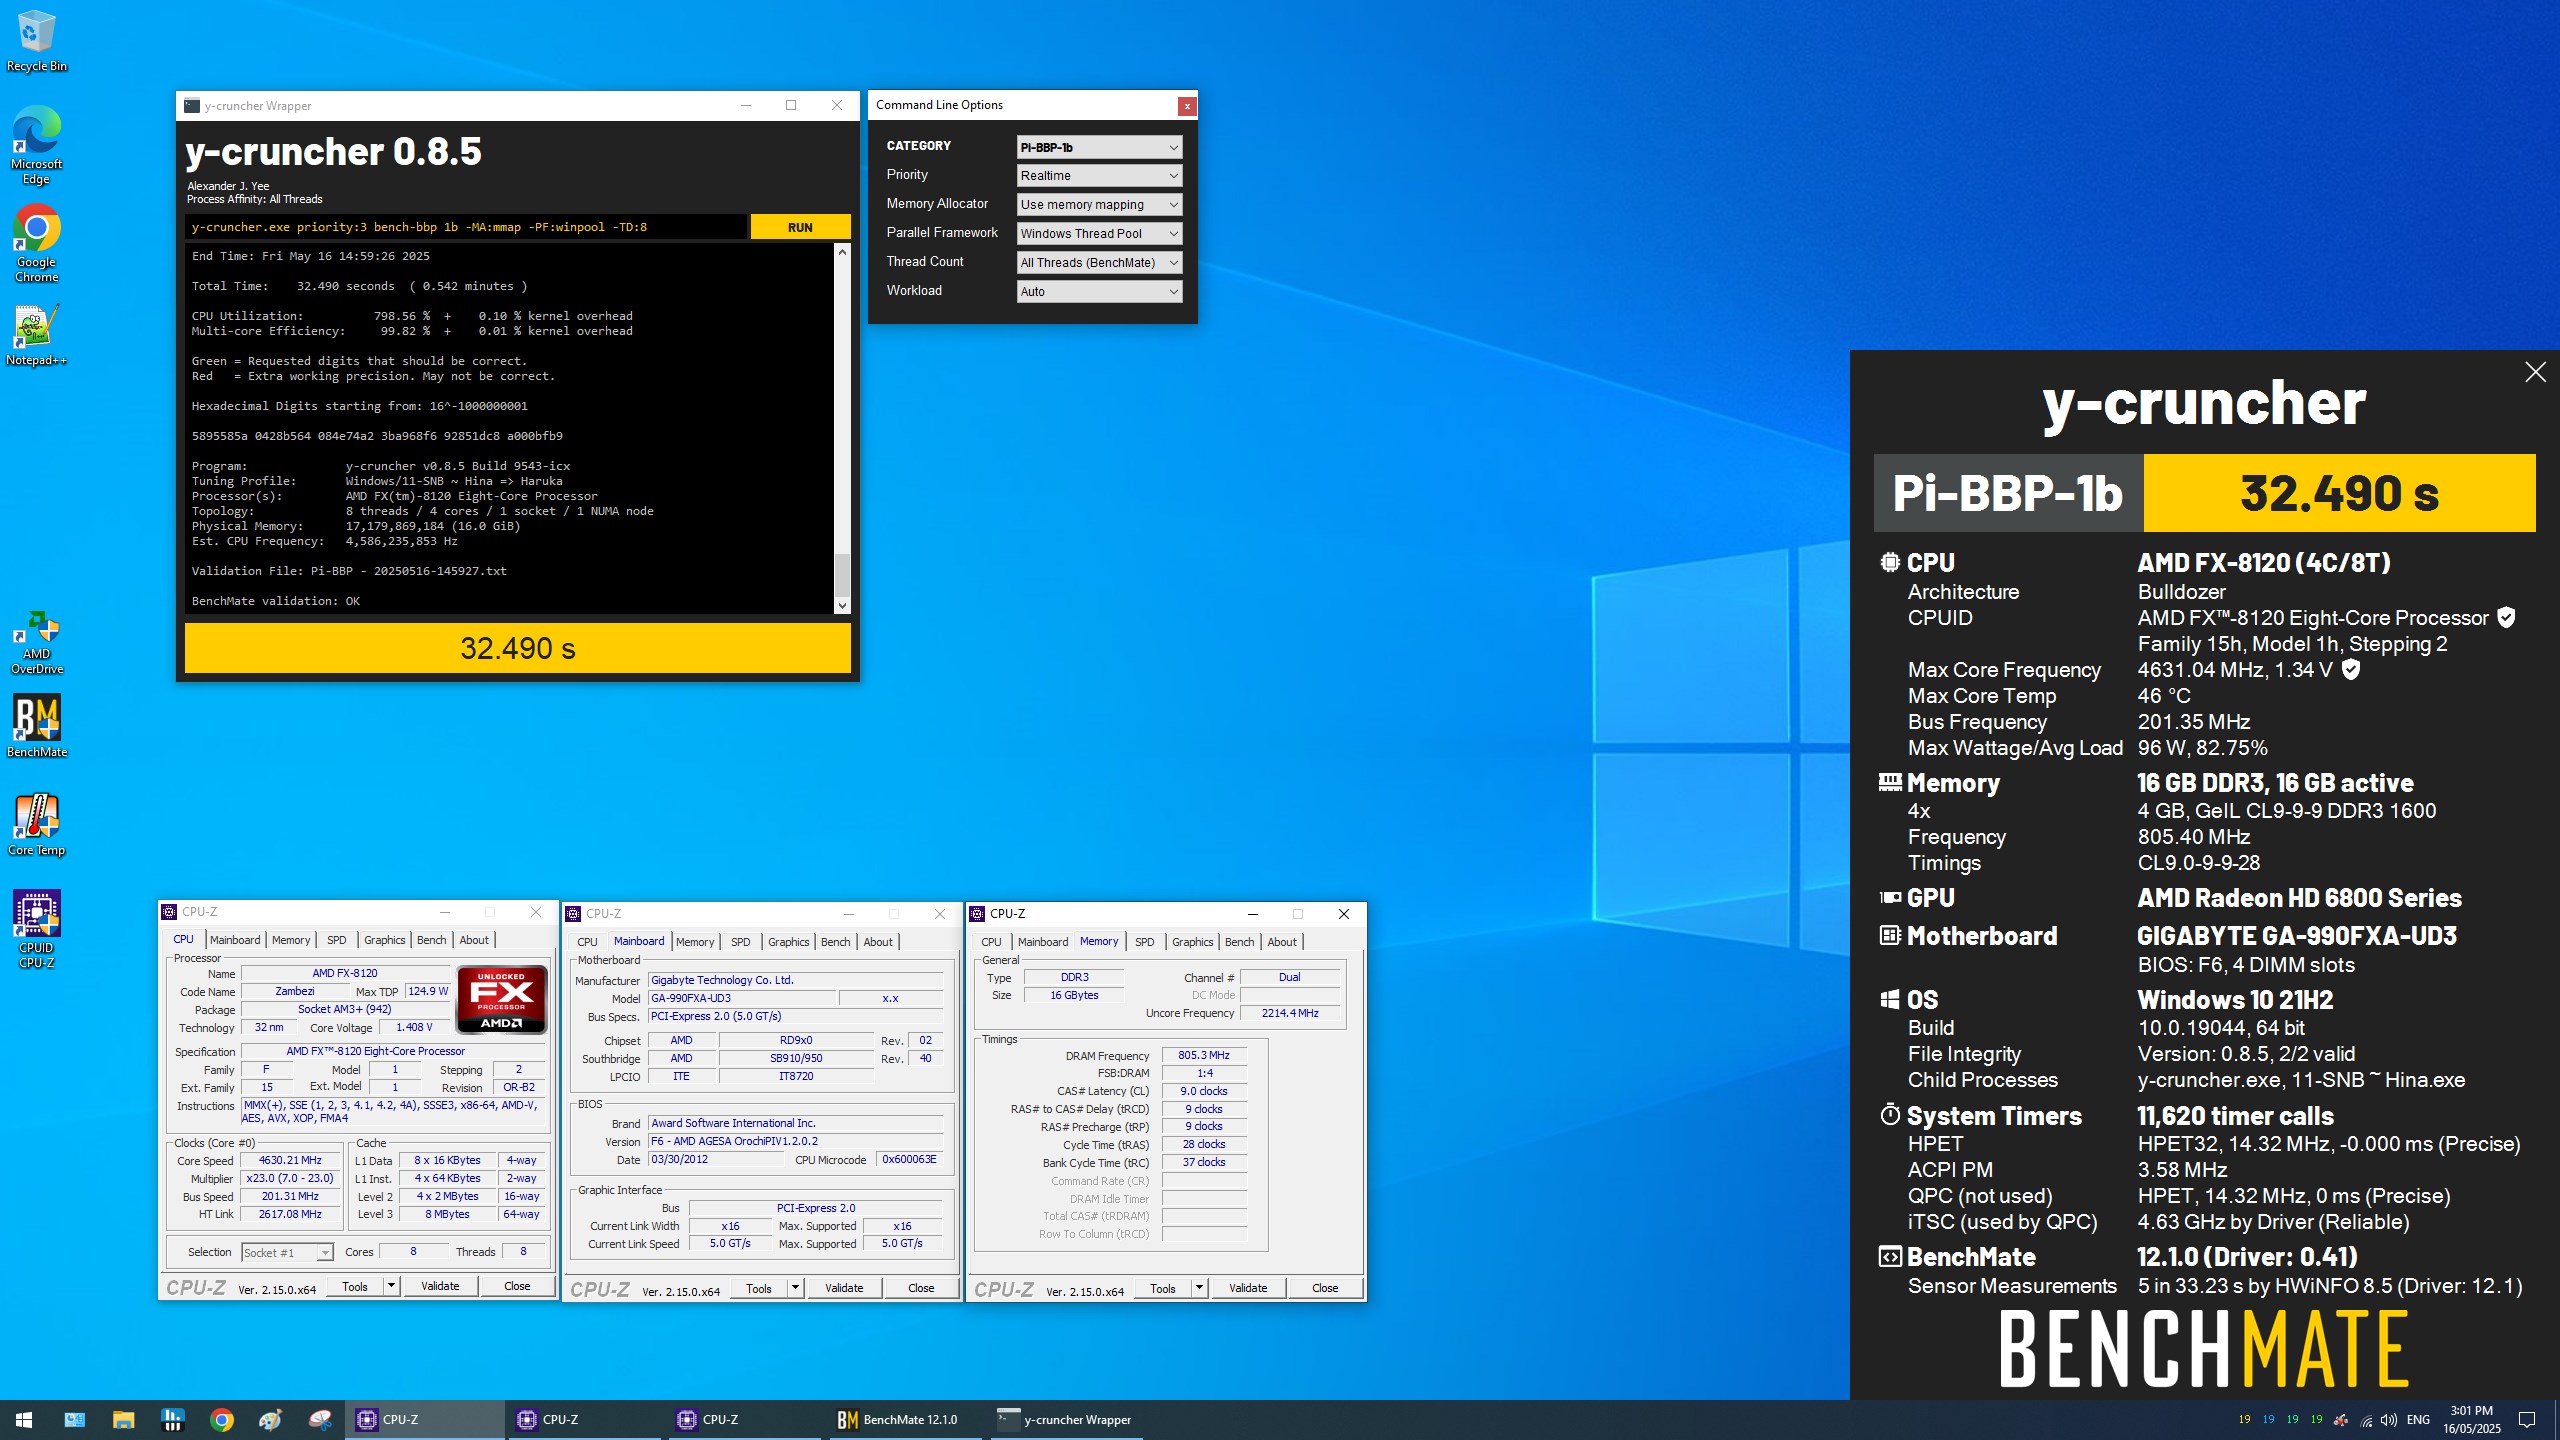
Task: Open the notification center icon
Action: pos(2527,1420)
